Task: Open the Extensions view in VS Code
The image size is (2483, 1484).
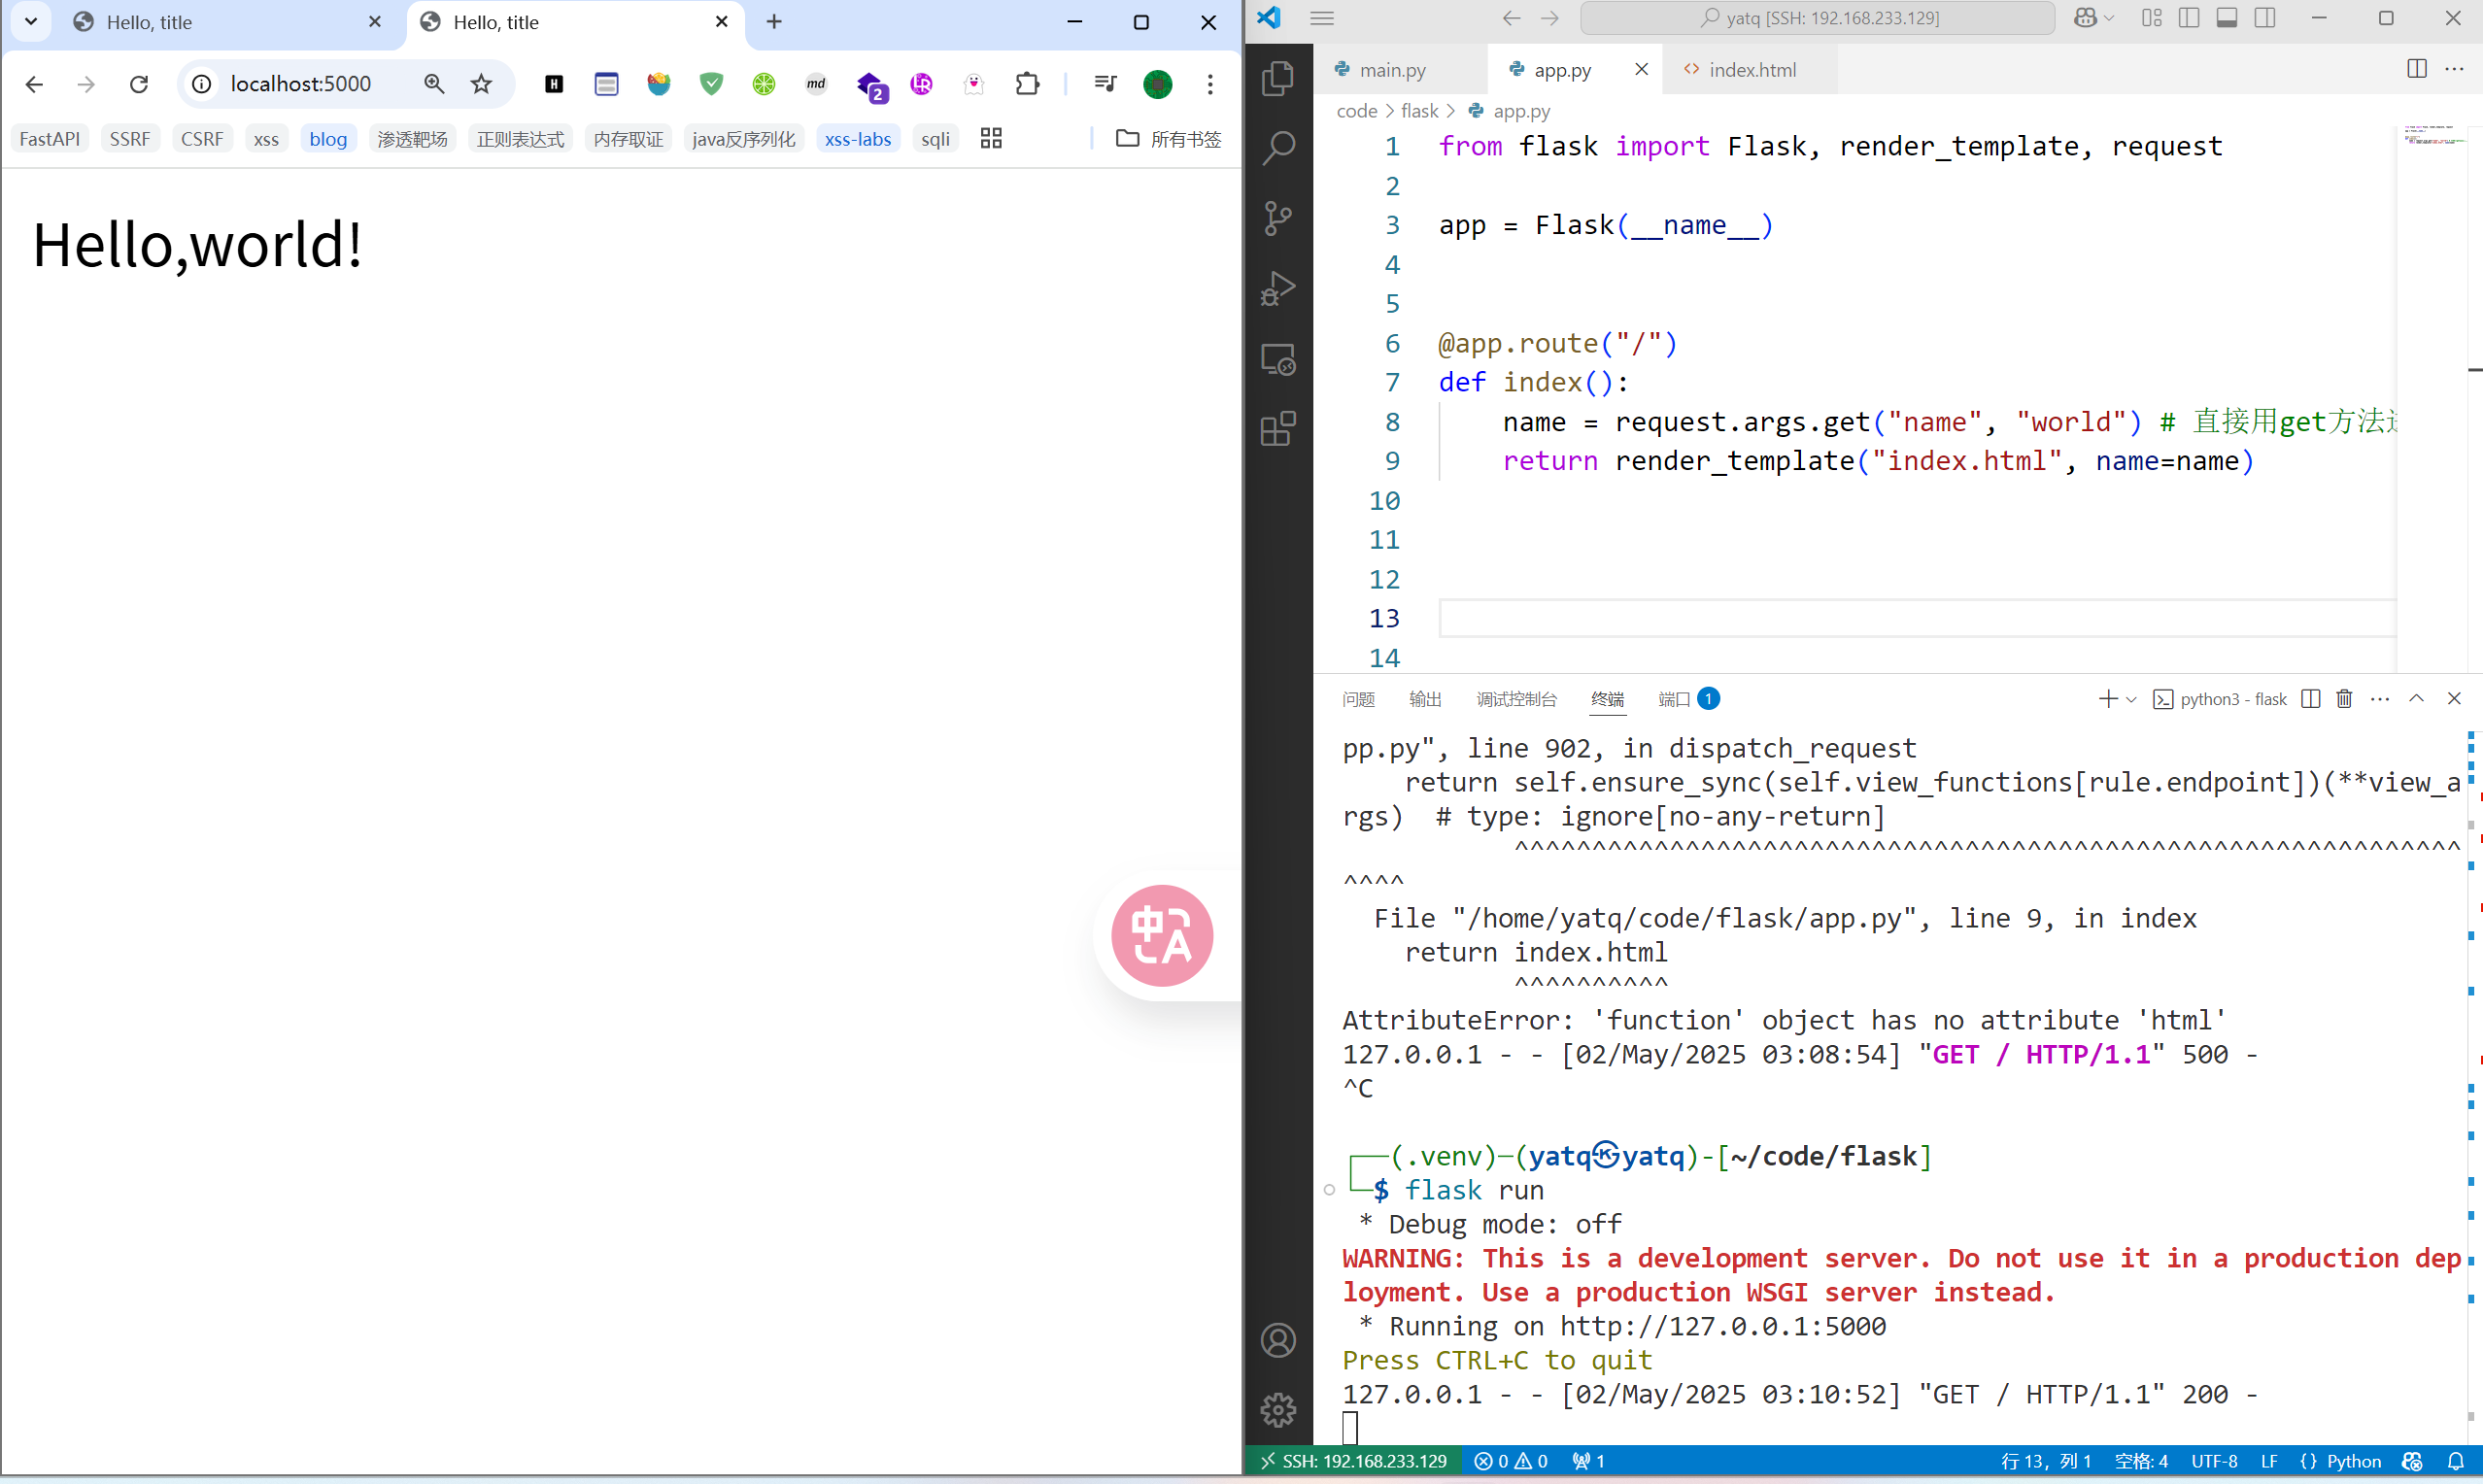Action: click(x=1278, y=429)
